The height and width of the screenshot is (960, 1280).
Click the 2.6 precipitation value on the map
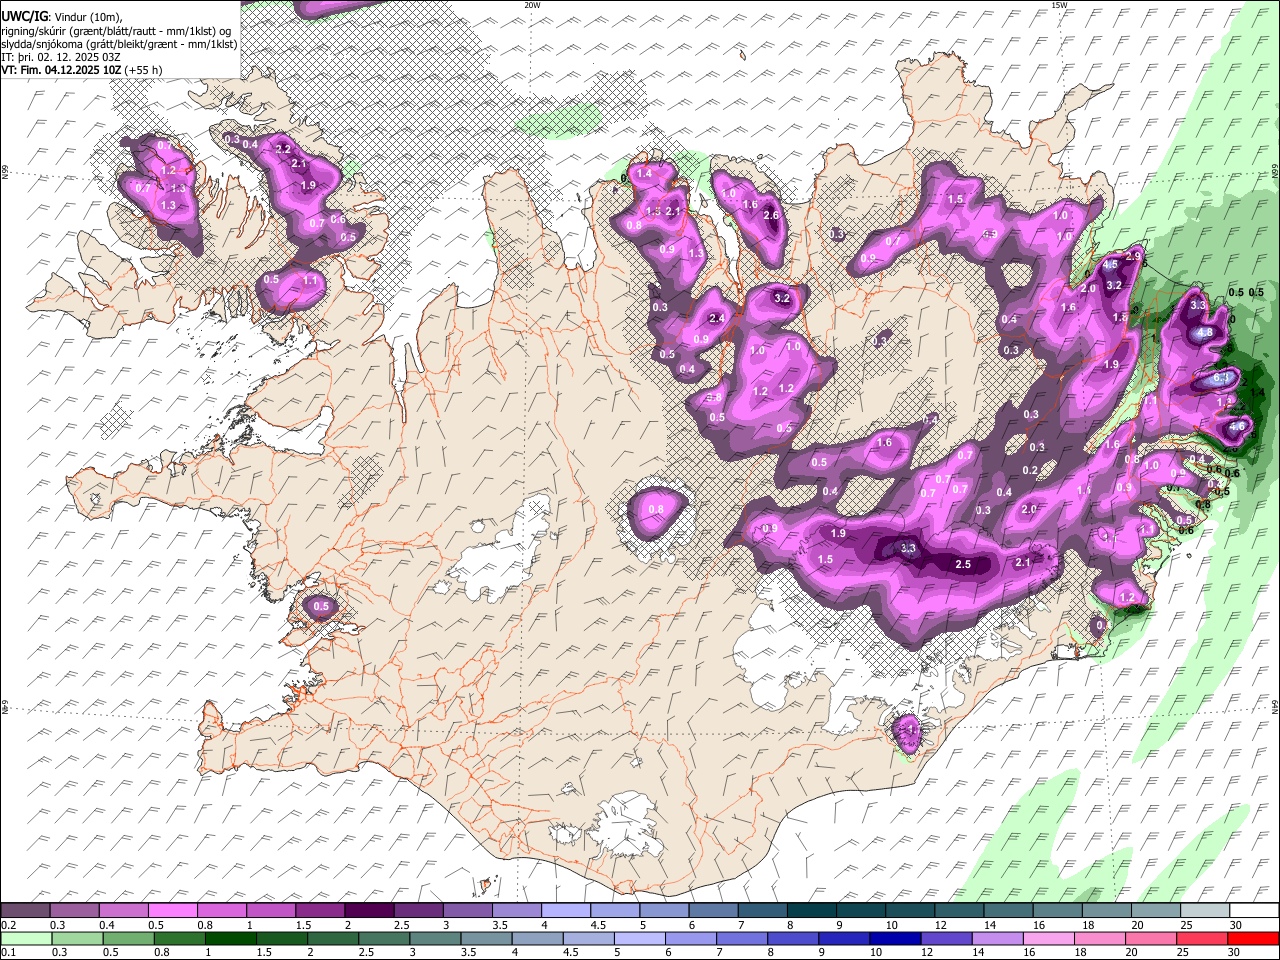pyautogui.click(x=771, y=215)
